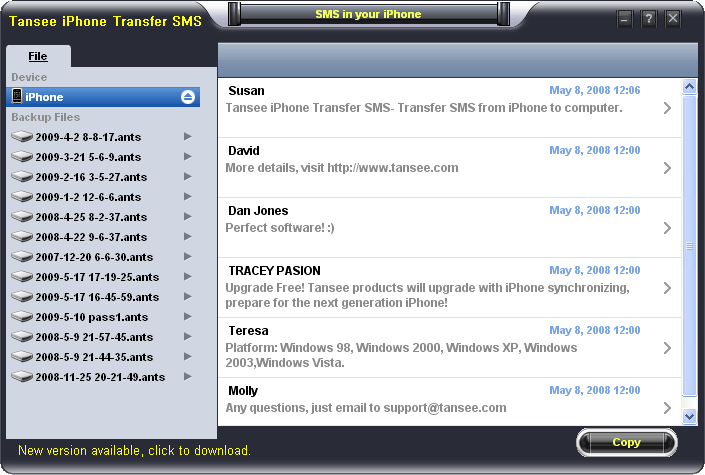Image resolution: width=705 pixels, height=475 pixels.
Task: Open the File tab
Action: (38, 56)
